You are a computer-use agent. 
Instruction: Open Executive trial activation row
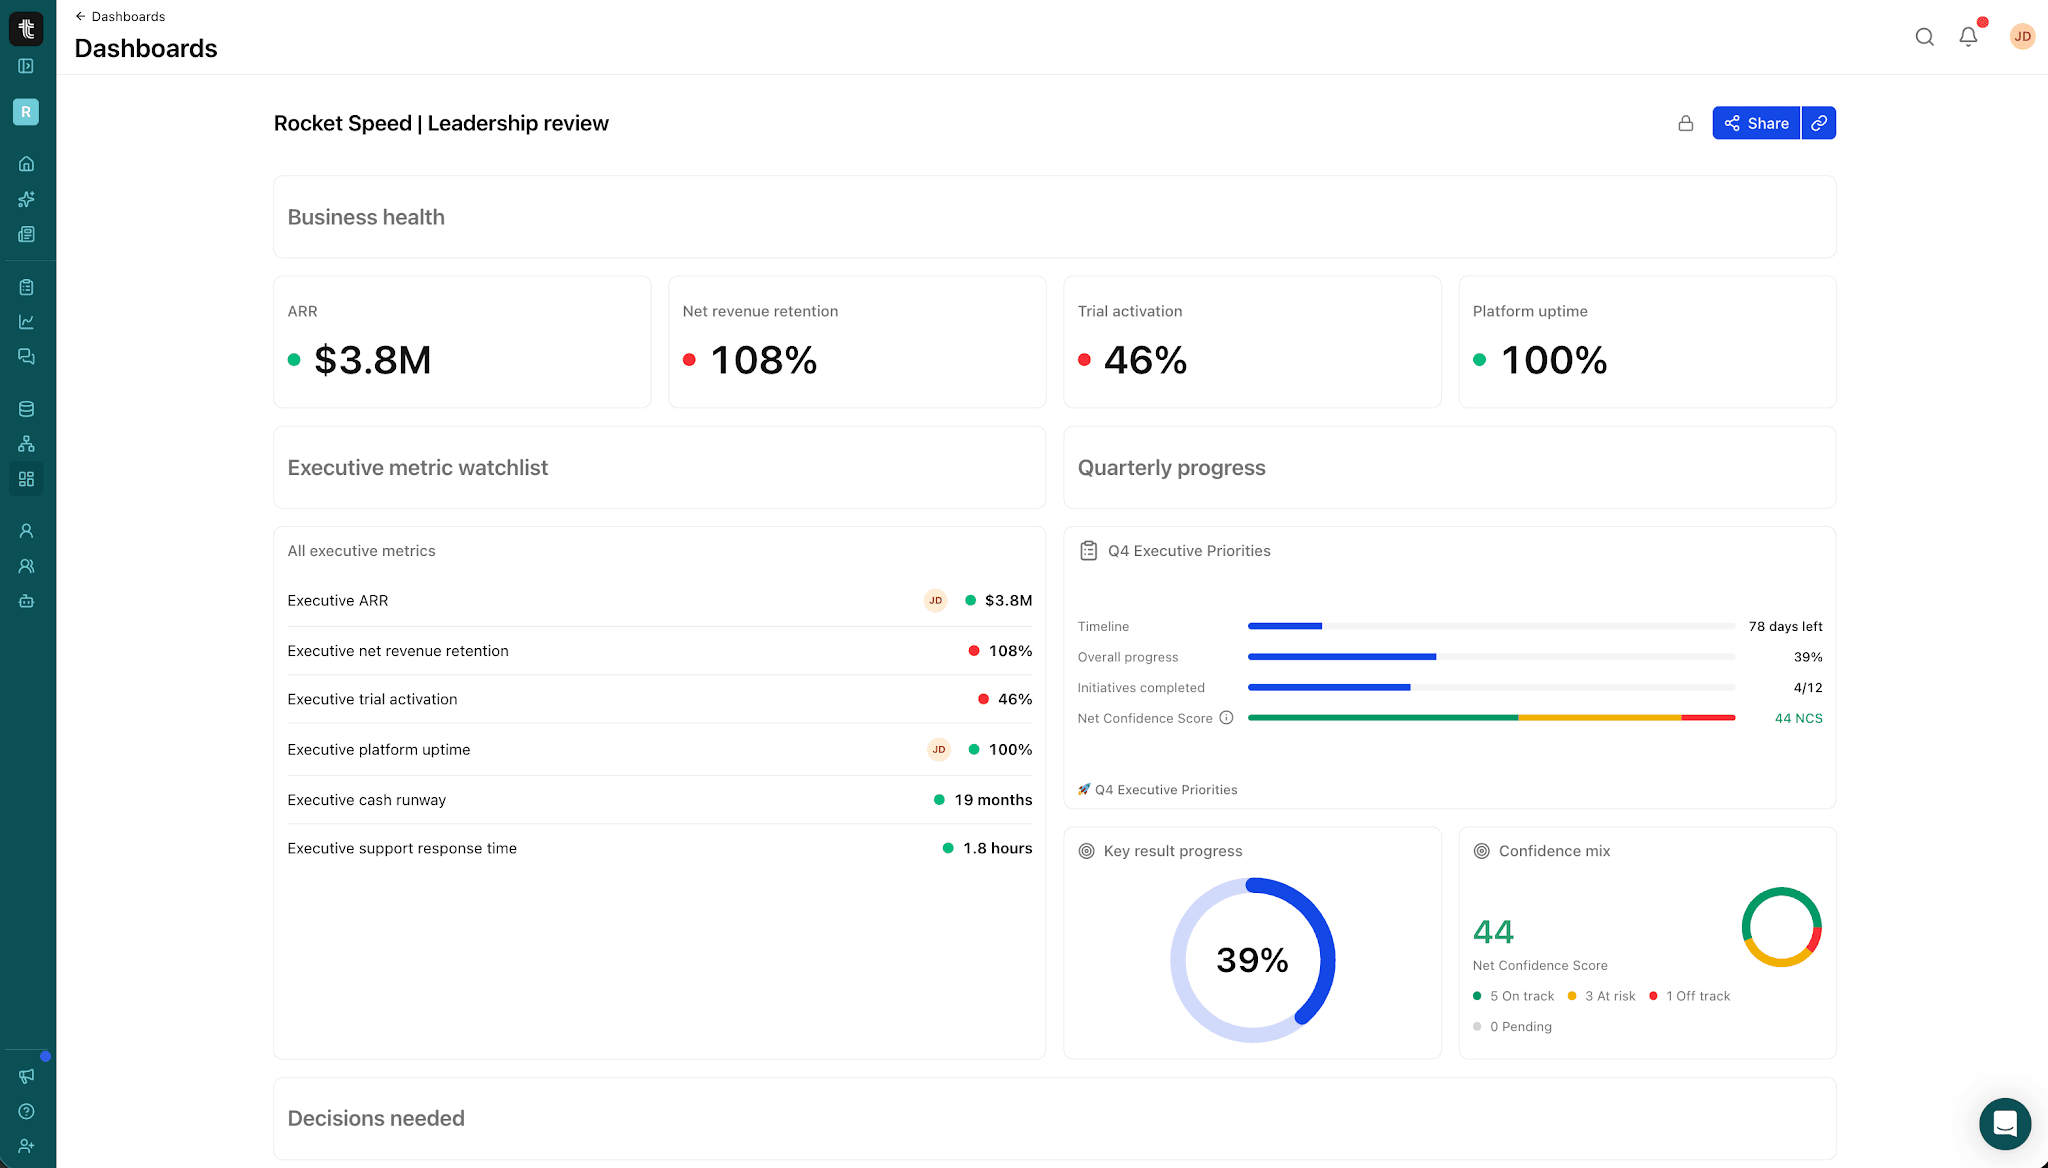660,699
